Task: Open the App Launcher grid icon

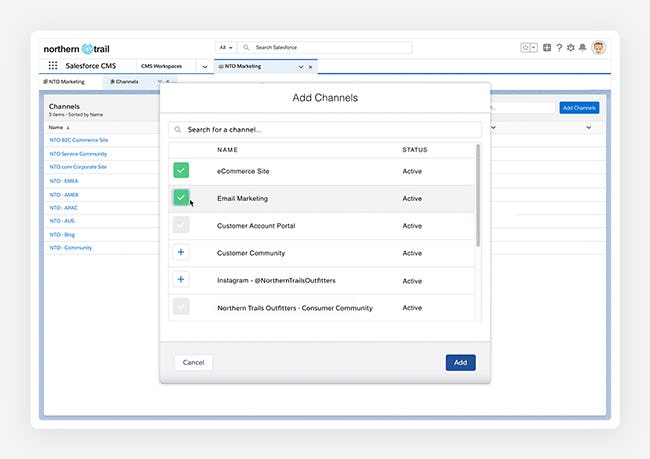Action: (x=53, y=66)
